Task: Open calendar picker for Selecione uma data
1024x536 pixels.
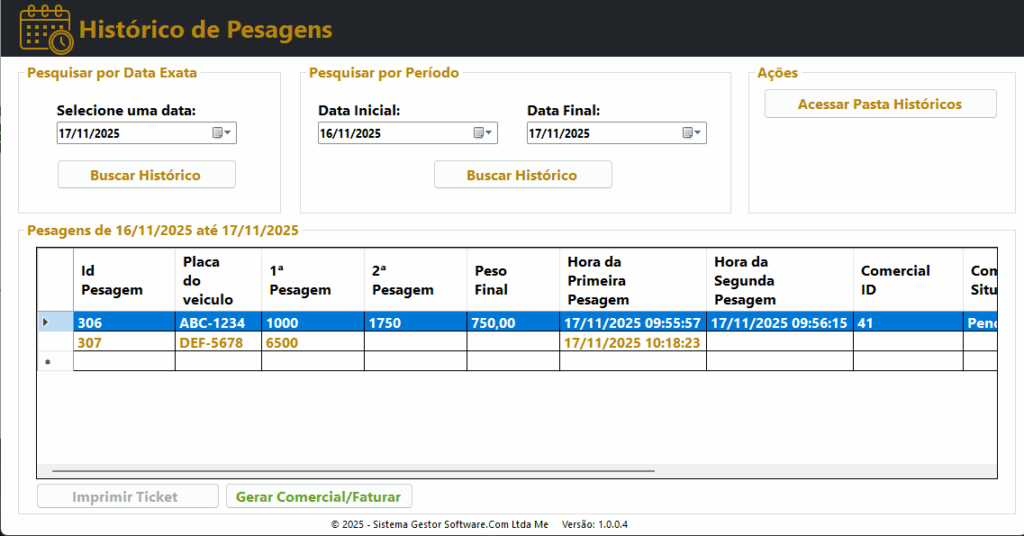Action: click(x=221, y=133)
